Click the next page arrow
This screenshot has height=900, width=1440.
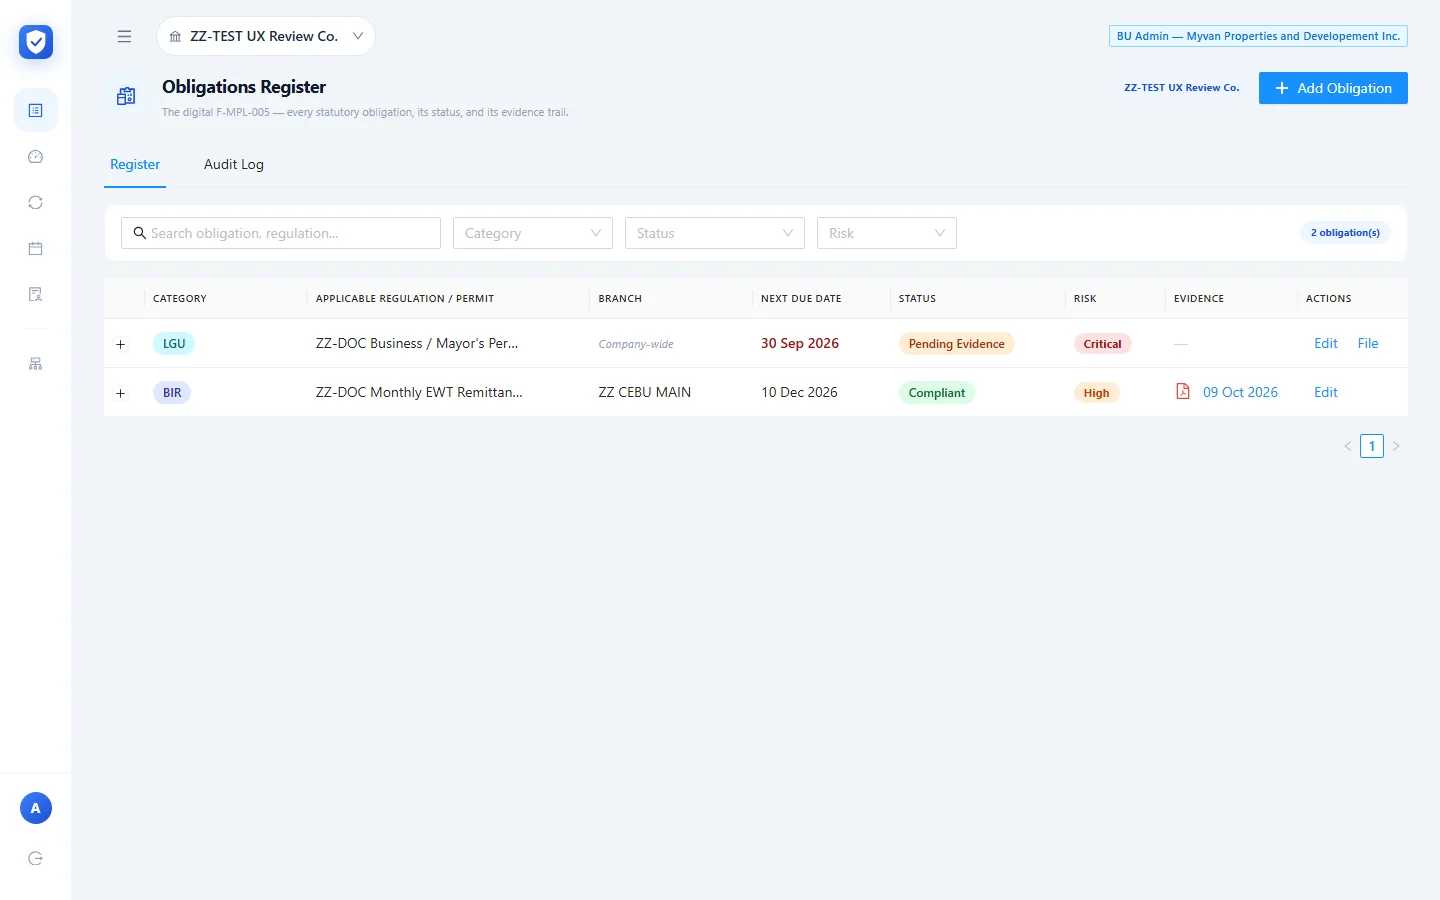[x=1396, y=446]
